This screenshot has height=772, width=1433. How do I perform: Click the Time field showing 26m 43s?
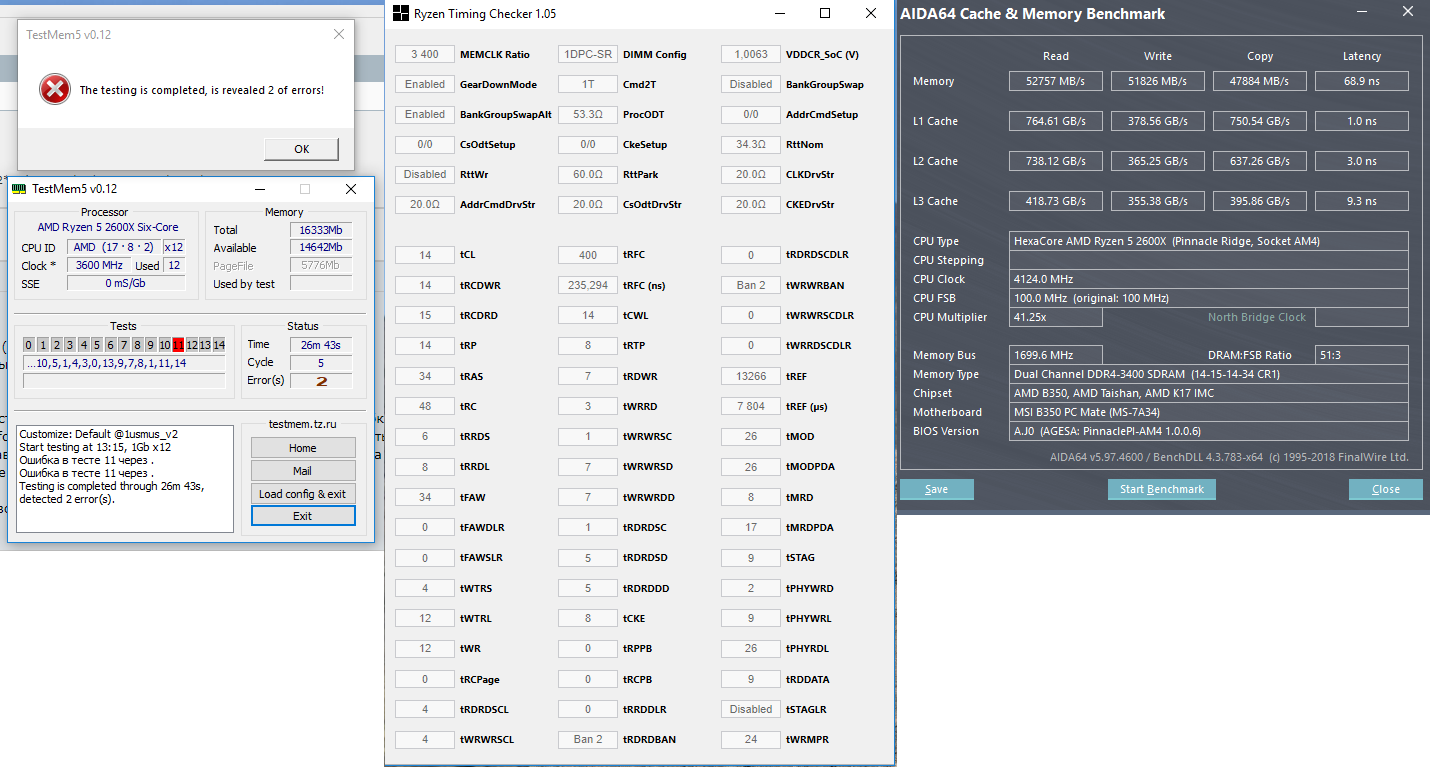tap(321, 345)
